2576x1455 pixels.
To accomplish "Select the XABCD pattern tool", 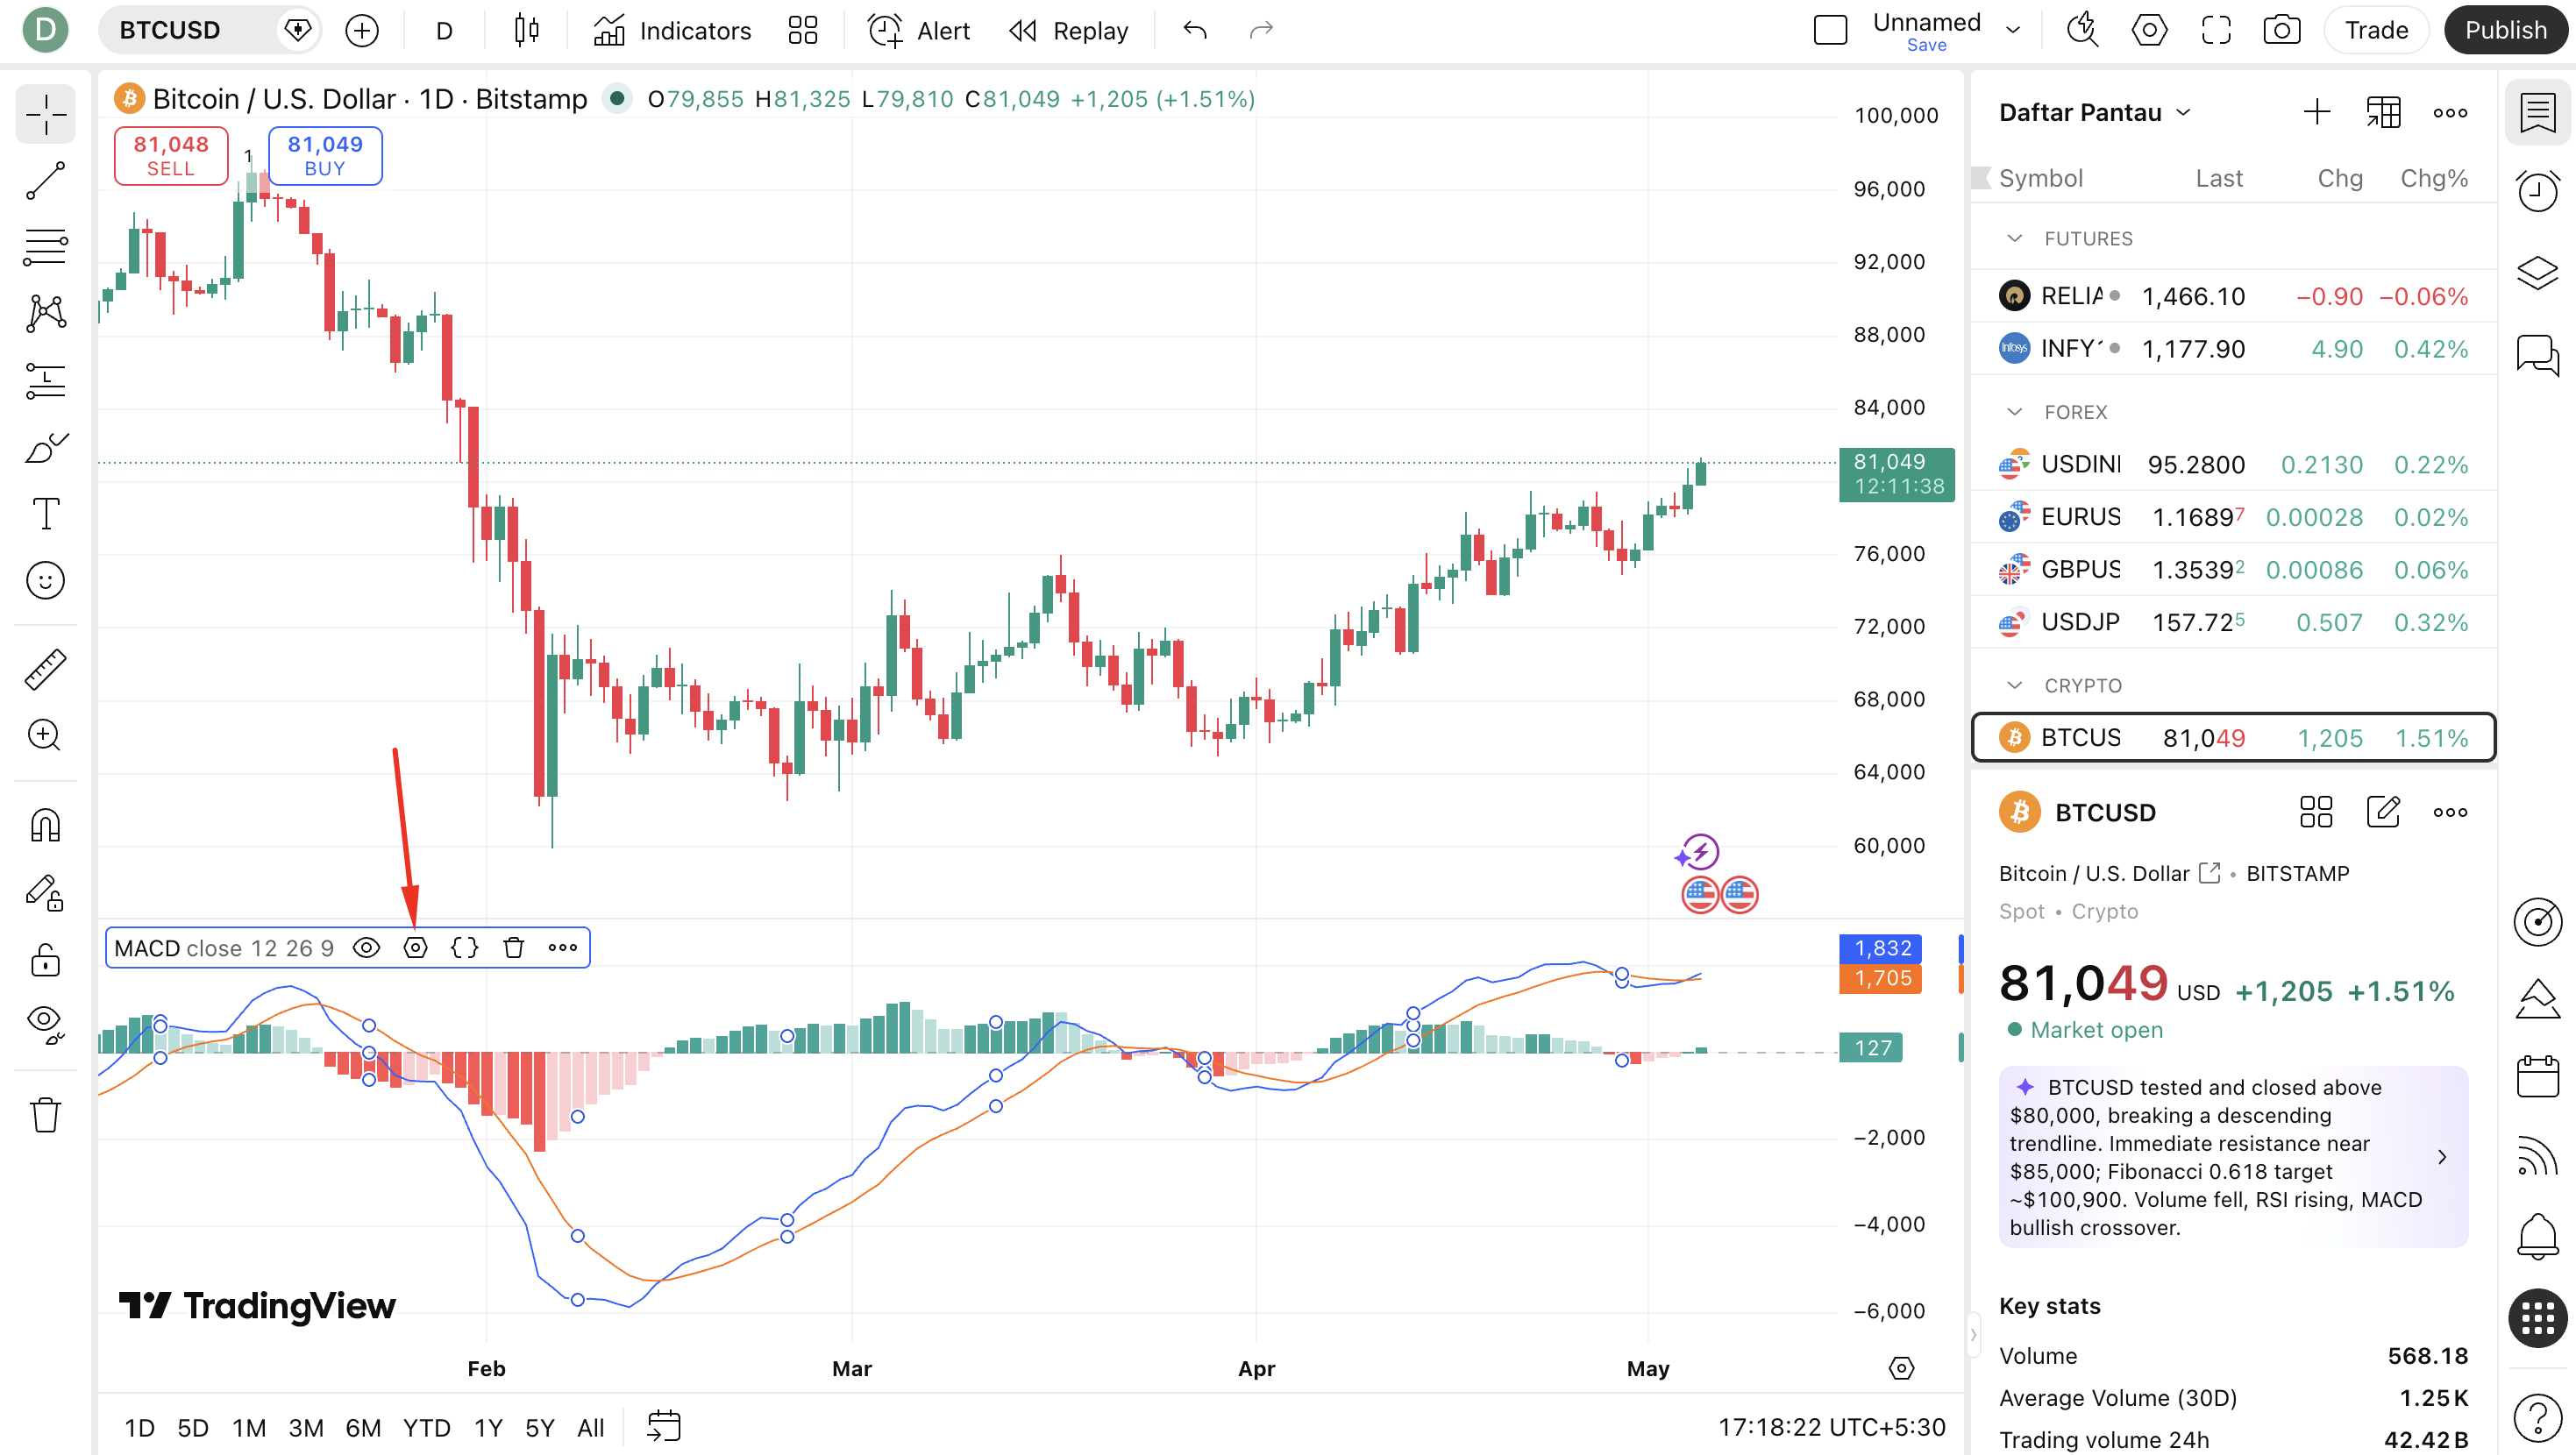I will (45, 313).
